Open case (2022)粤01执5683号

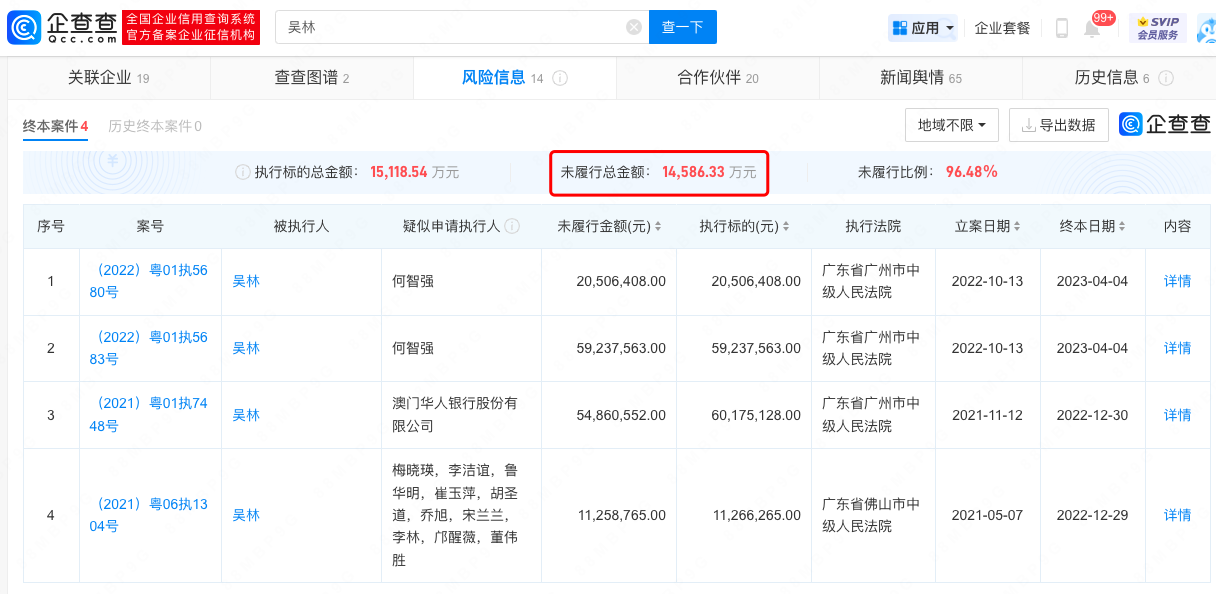[150, 348]
